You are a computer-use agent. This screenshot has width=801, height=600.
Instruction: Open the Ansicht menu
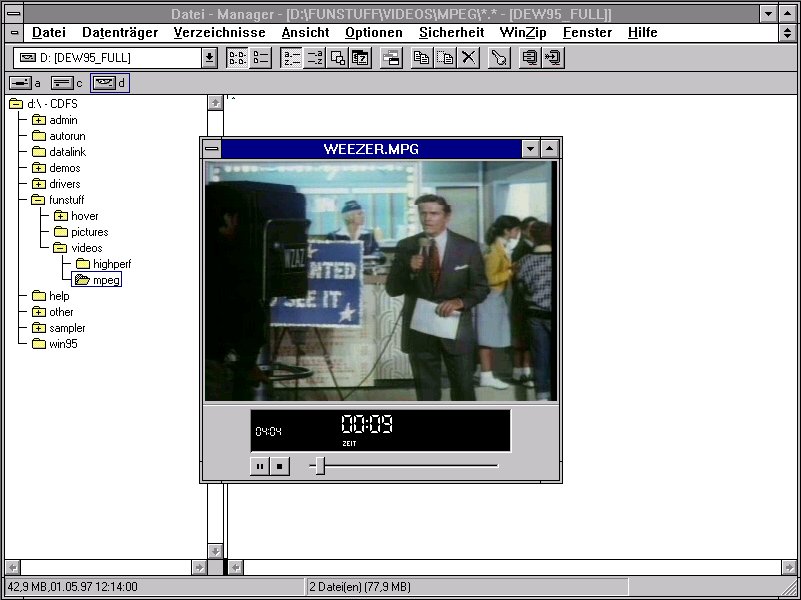(x=305, y=32)
